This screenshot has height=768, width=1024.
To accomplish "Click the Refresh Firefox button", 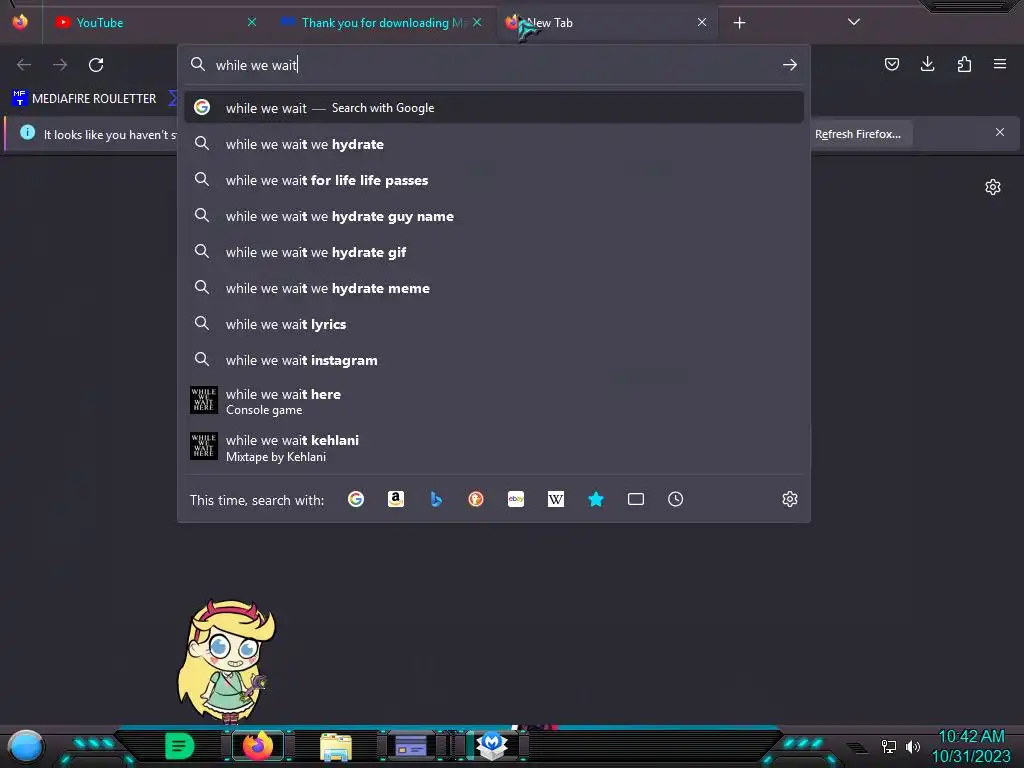I will coord(857,134).
